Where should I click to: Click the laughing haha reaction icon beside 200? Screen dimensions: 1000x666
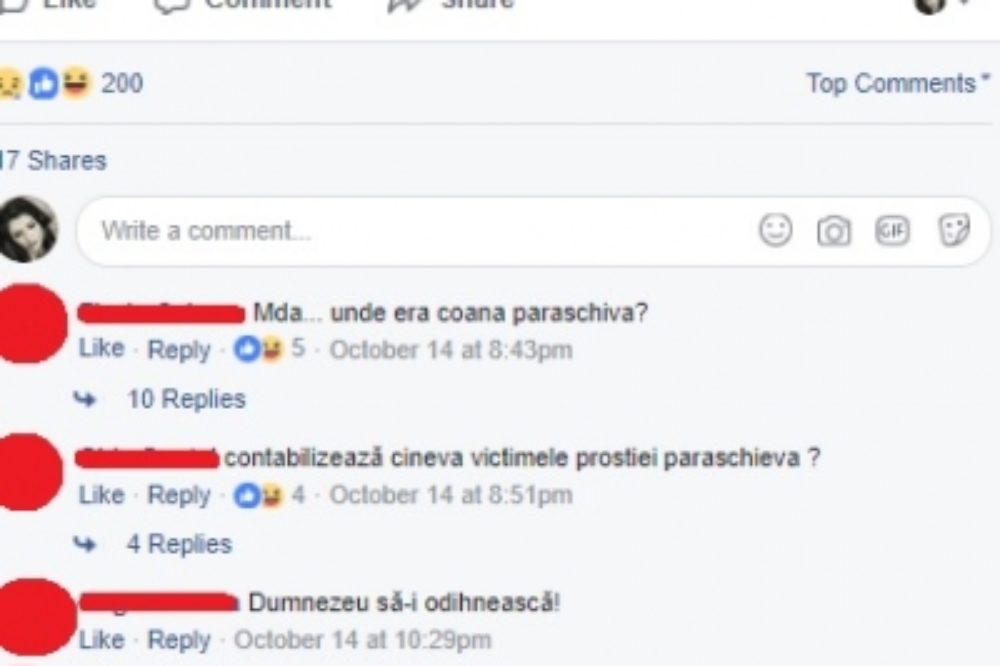[x=76, y=83]
